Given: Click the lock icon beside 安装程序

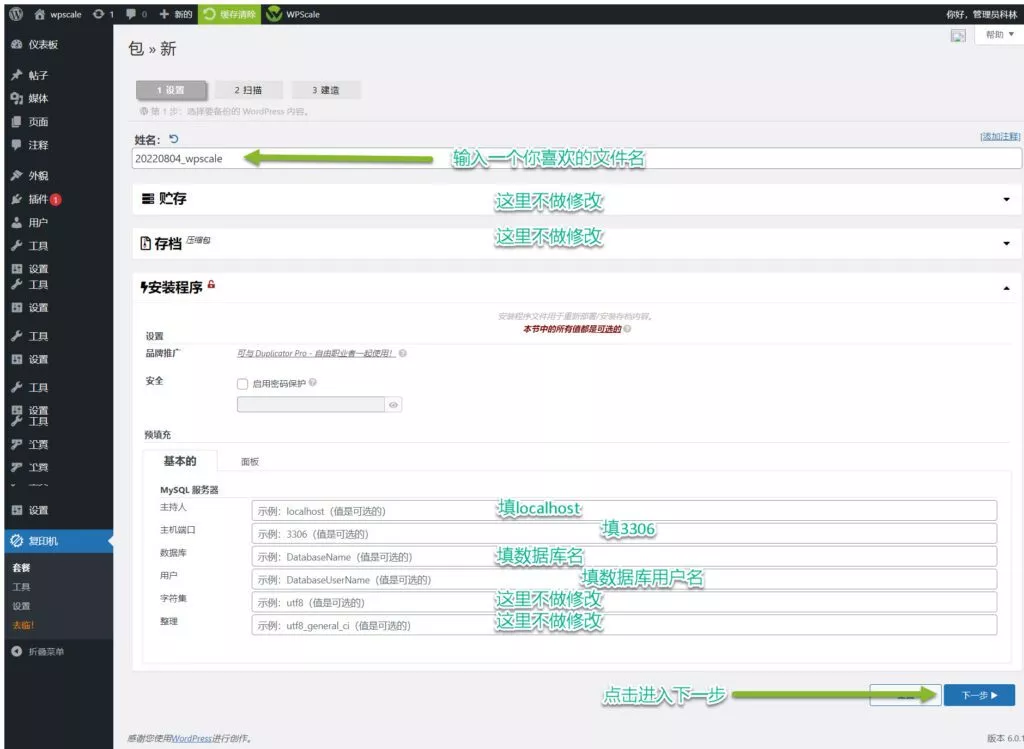Looking at the screenshot, I should point(211,284).
